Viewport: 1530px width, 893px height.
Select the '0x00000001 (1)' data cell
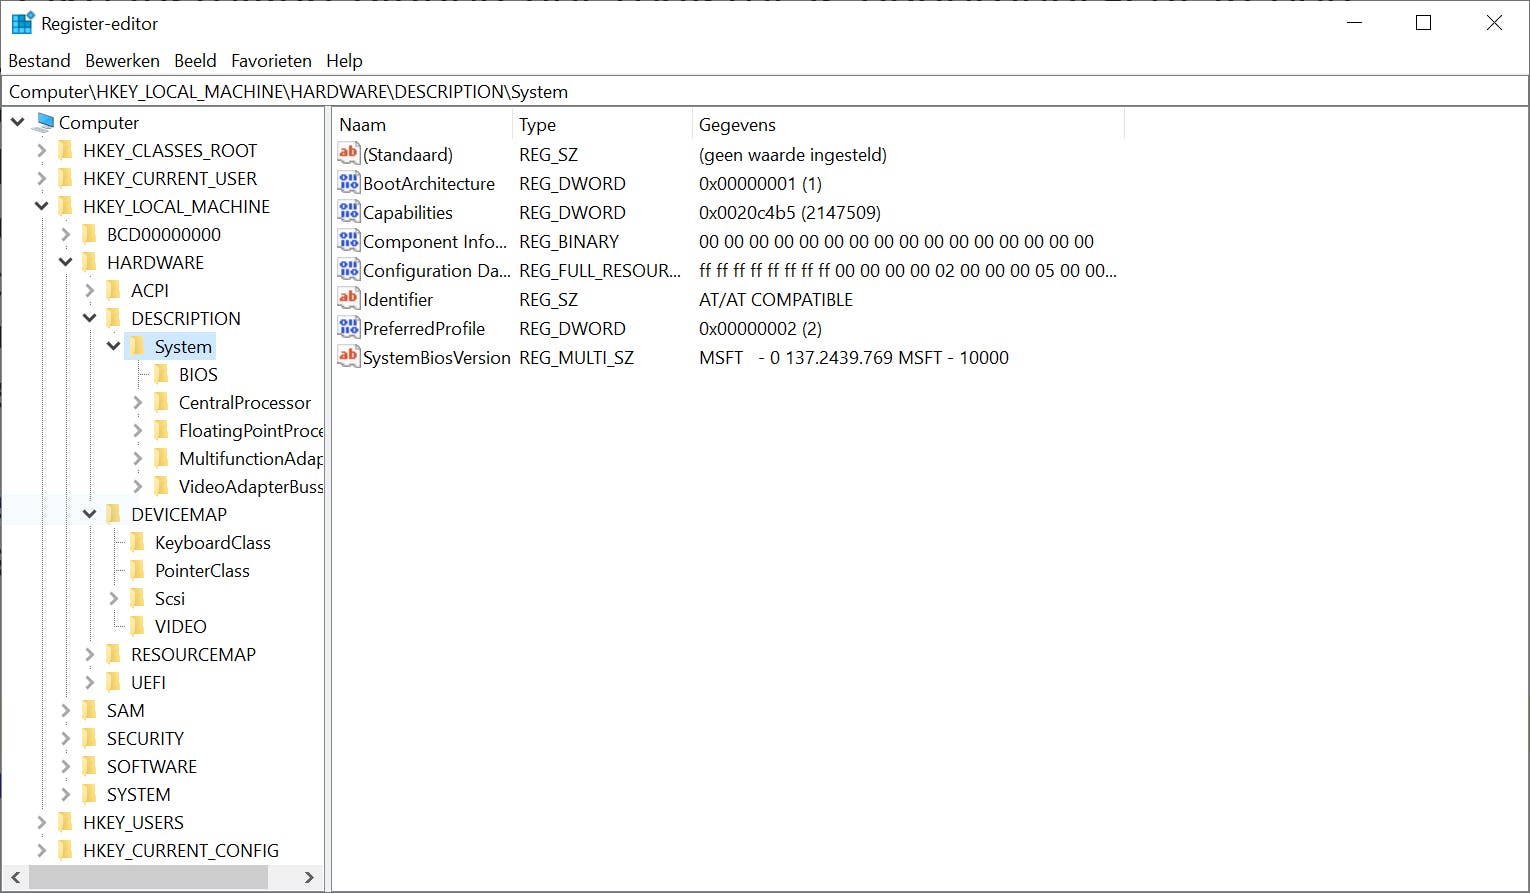(x=760, y=183)
